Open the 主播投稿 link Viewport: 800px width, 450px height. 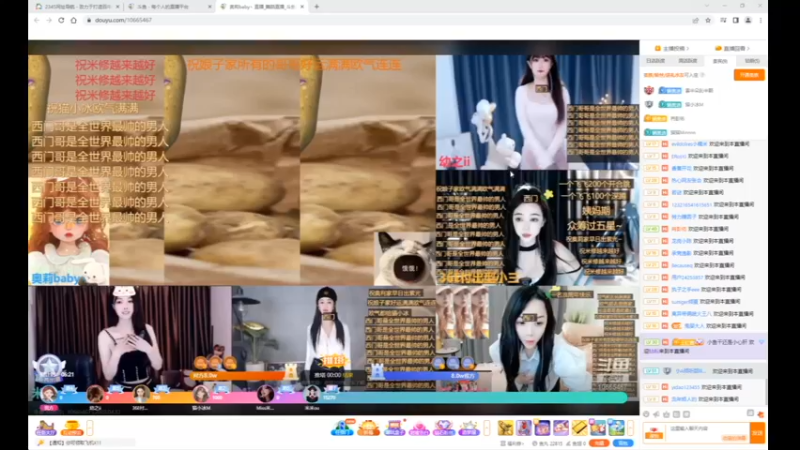point(672,48)
